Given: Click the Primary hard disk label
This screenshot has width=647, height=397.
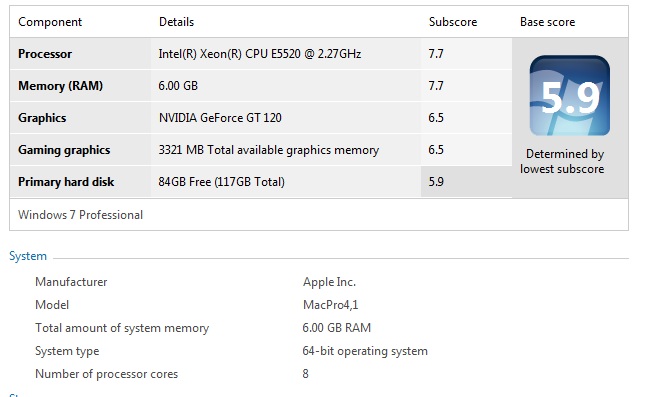Looking at the screenshot, I should click(66, 182).
